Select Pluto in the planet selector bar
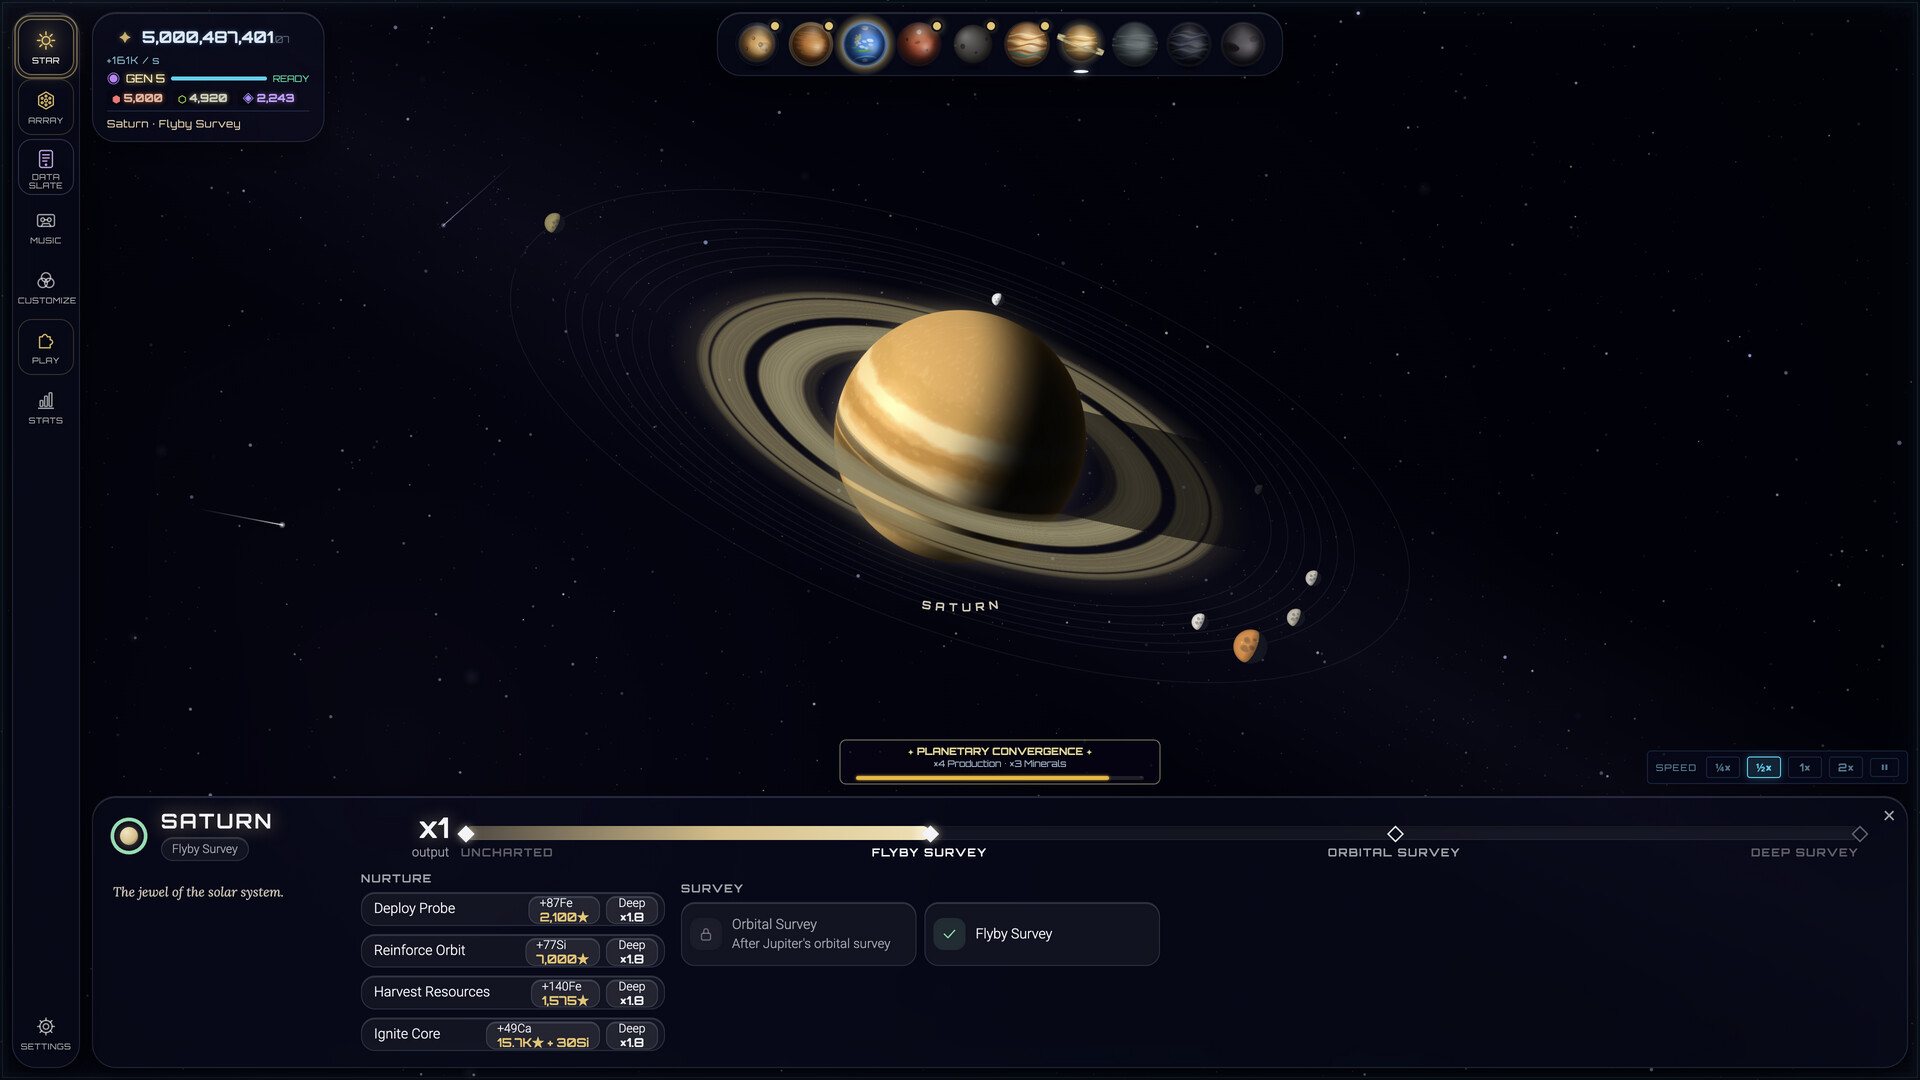The image size is (1920, 1080). (1243, 44)
